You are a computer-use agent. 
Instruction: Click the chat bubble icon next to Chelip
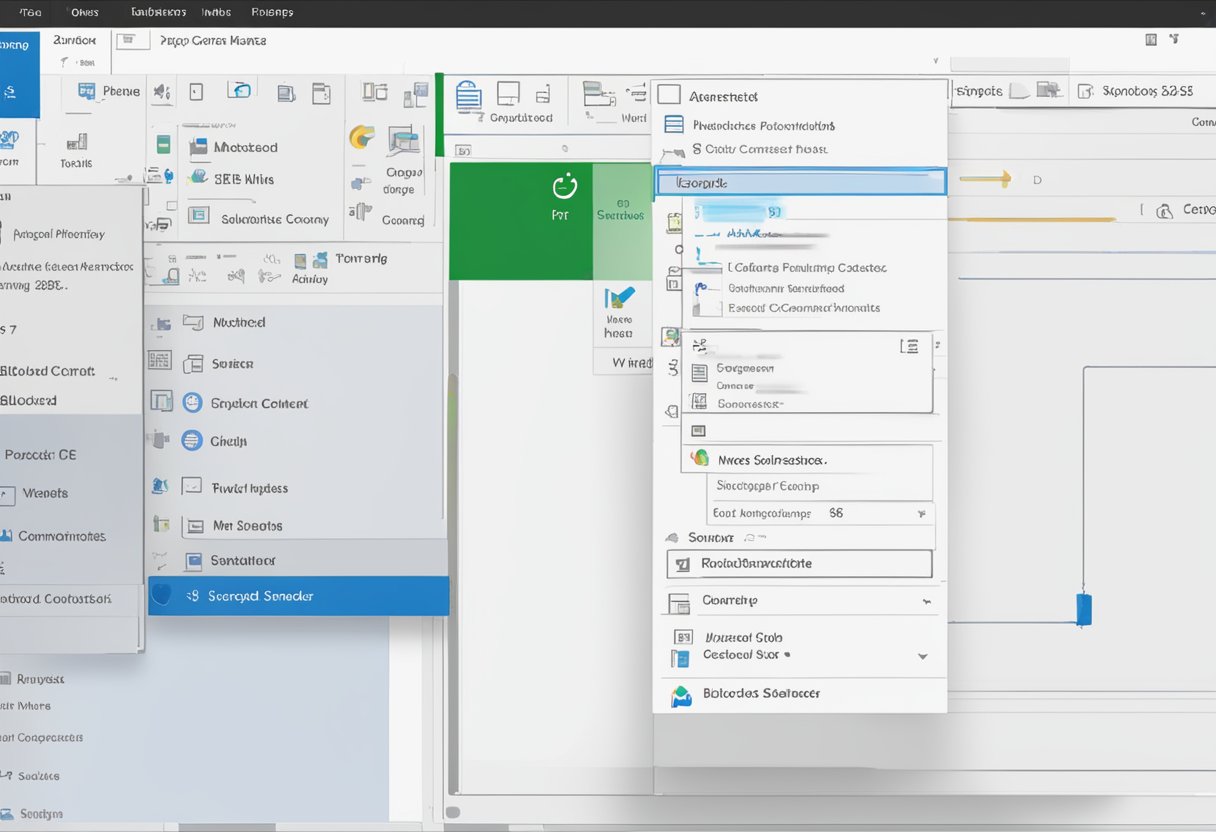click(x=191, y=440)
